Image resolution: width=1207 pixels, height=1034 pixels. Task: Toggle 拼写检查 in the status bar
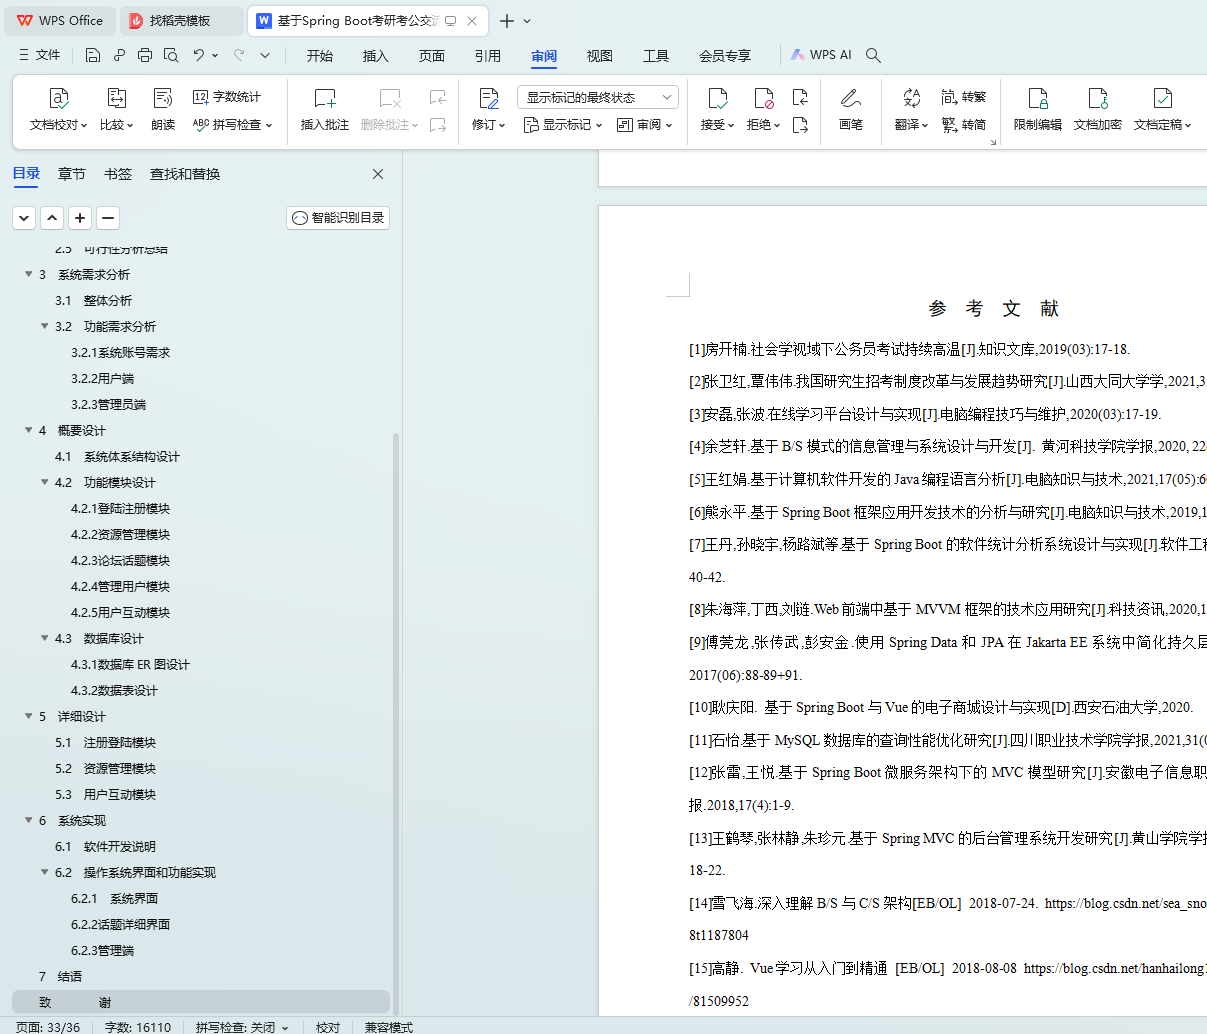242,1027
